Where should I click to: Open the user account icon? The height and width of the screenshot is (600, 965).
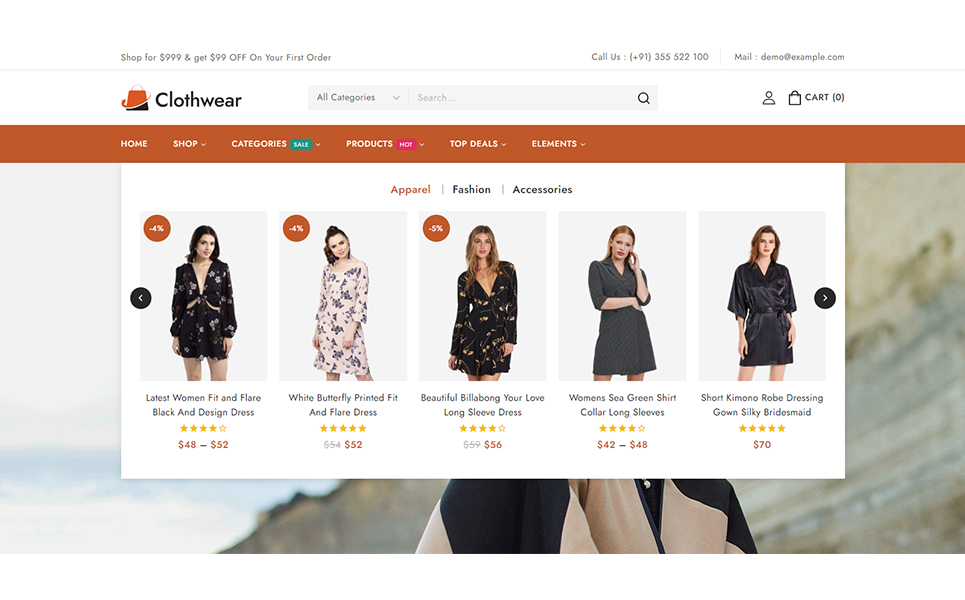click(768, 98)
